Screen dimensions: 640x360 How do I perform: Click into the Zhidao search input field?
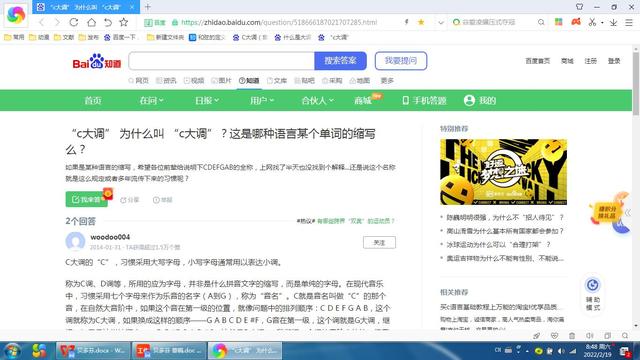(x=222, y=61)
